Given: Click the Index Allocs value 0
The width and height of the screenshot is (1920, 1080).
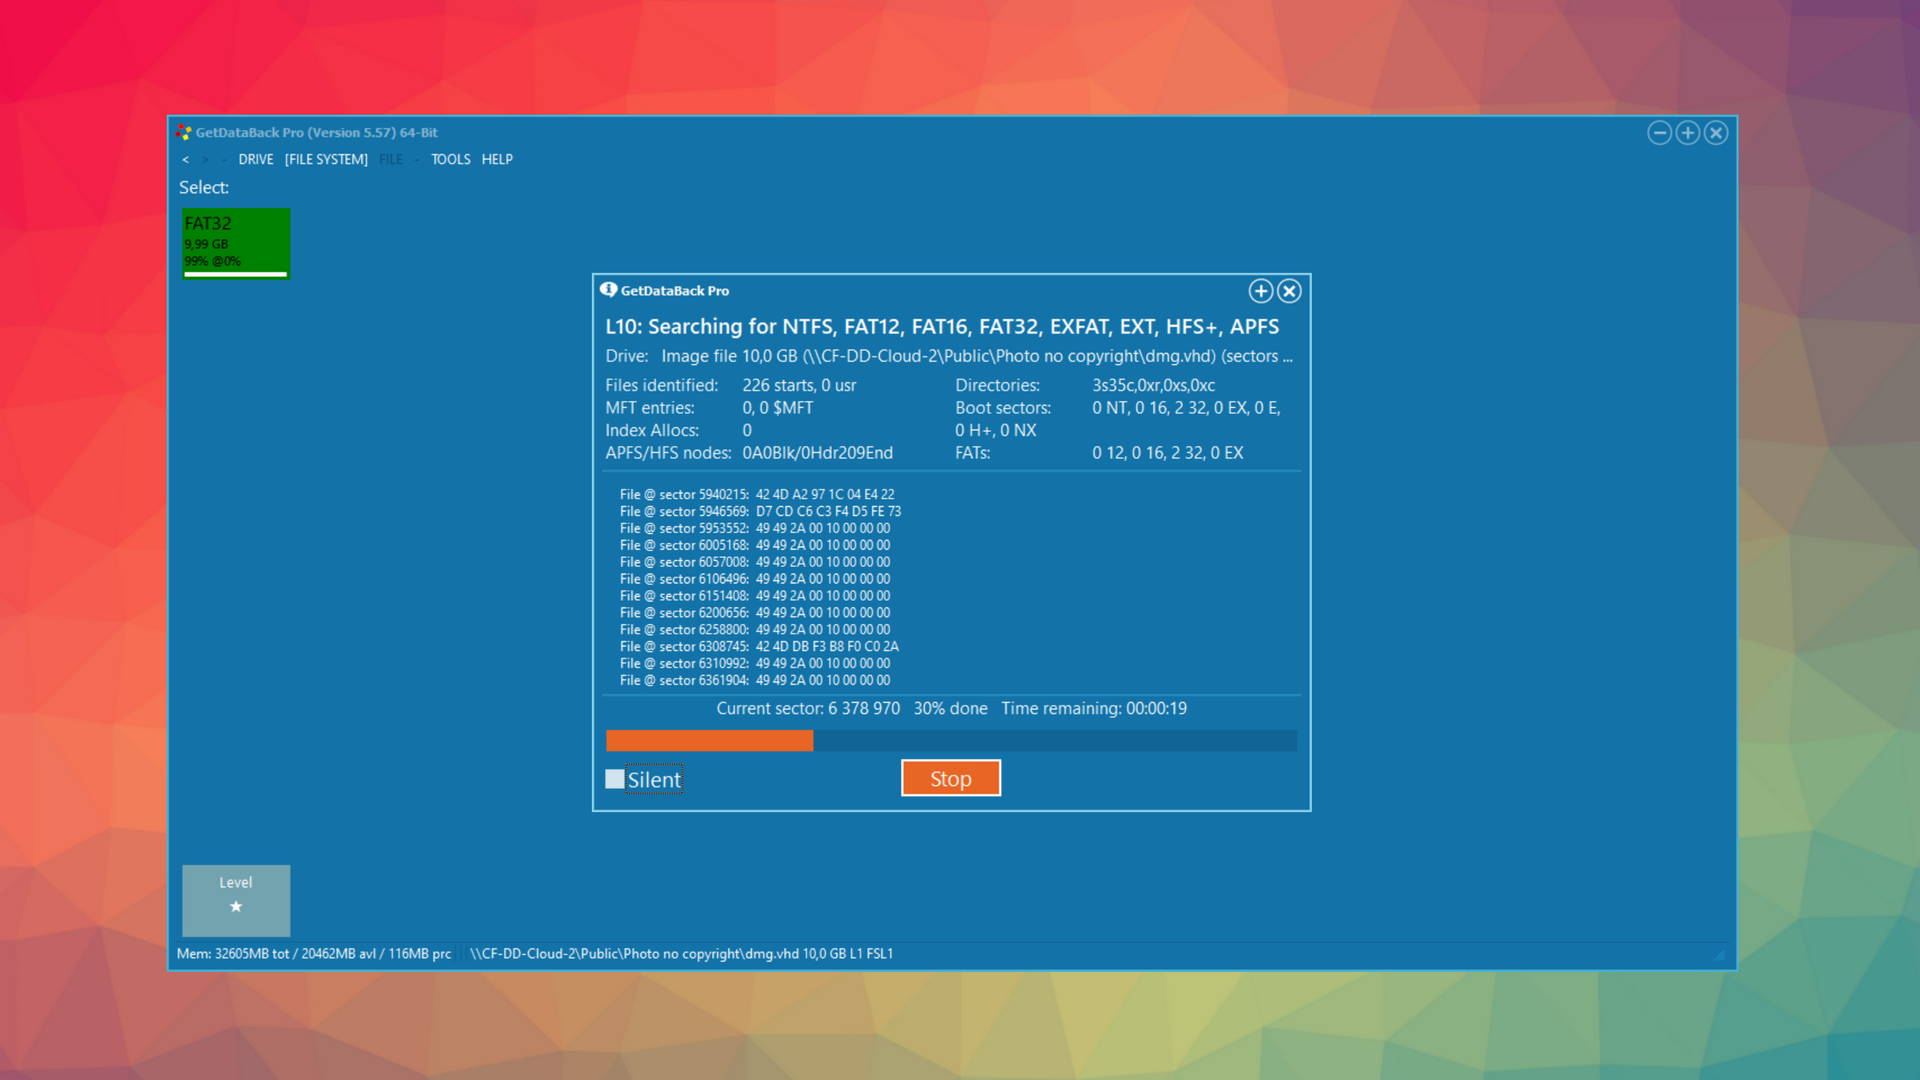Looking at the screenshot, I should click(747, 431).
